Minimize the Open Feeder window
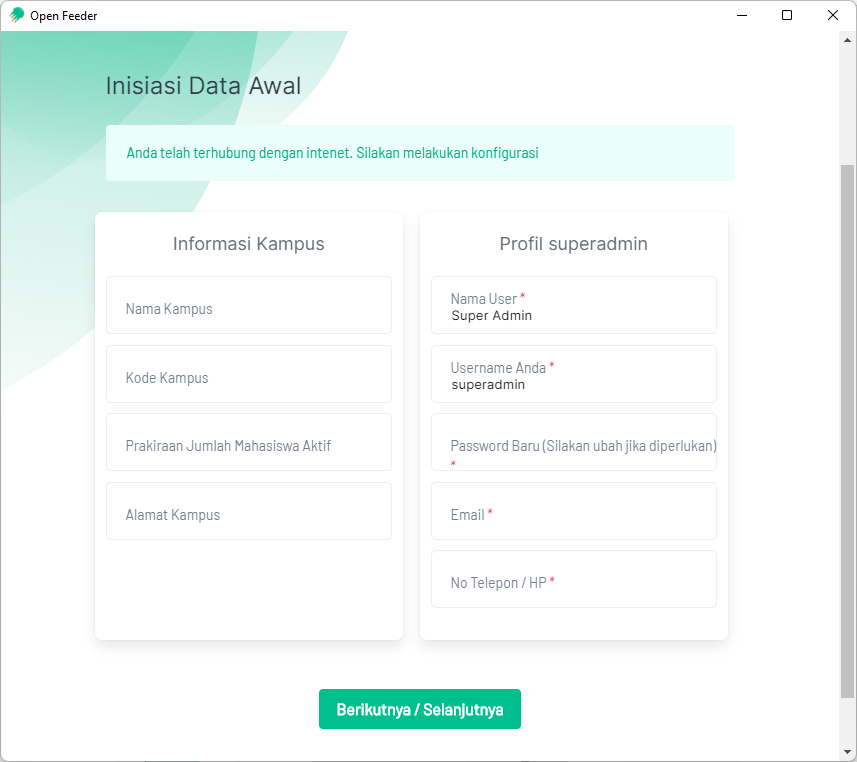 741,16
